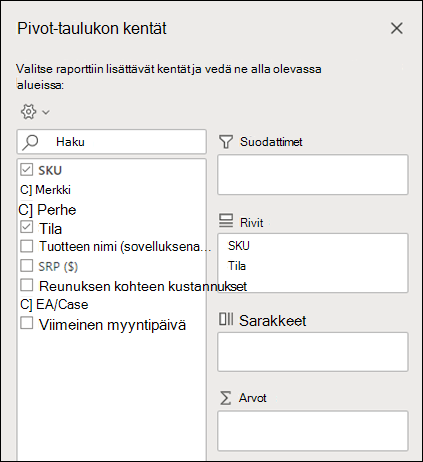Select Tila item in Rivit area
This screenshot has width=423, height=462.
point(237,266)
